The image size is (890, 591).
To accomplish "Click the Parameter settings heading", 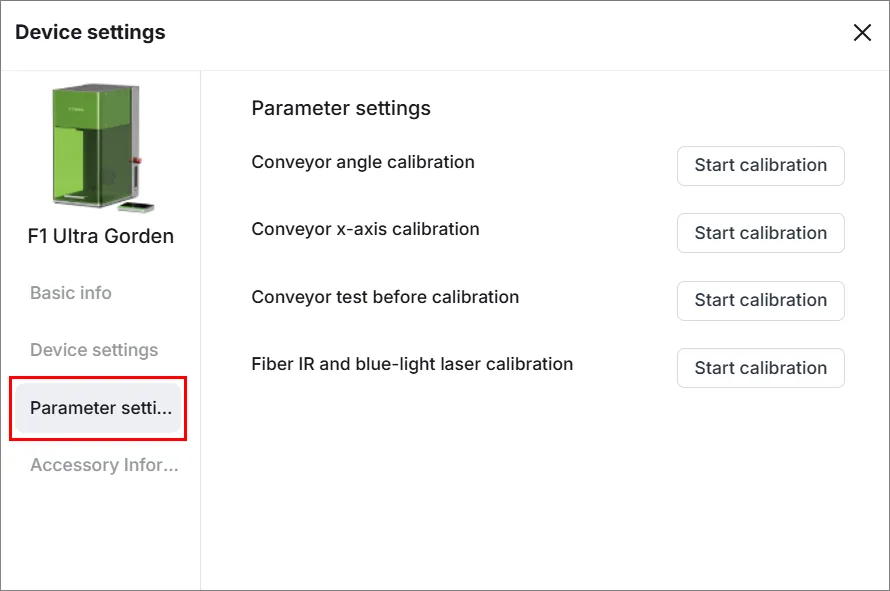I will pos(341,108).
